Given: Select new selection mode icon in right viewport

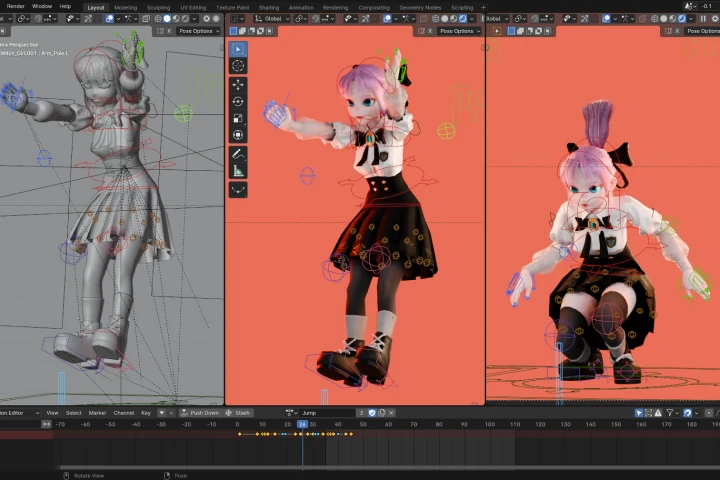Looking at the screenshot, I should 511,31.
